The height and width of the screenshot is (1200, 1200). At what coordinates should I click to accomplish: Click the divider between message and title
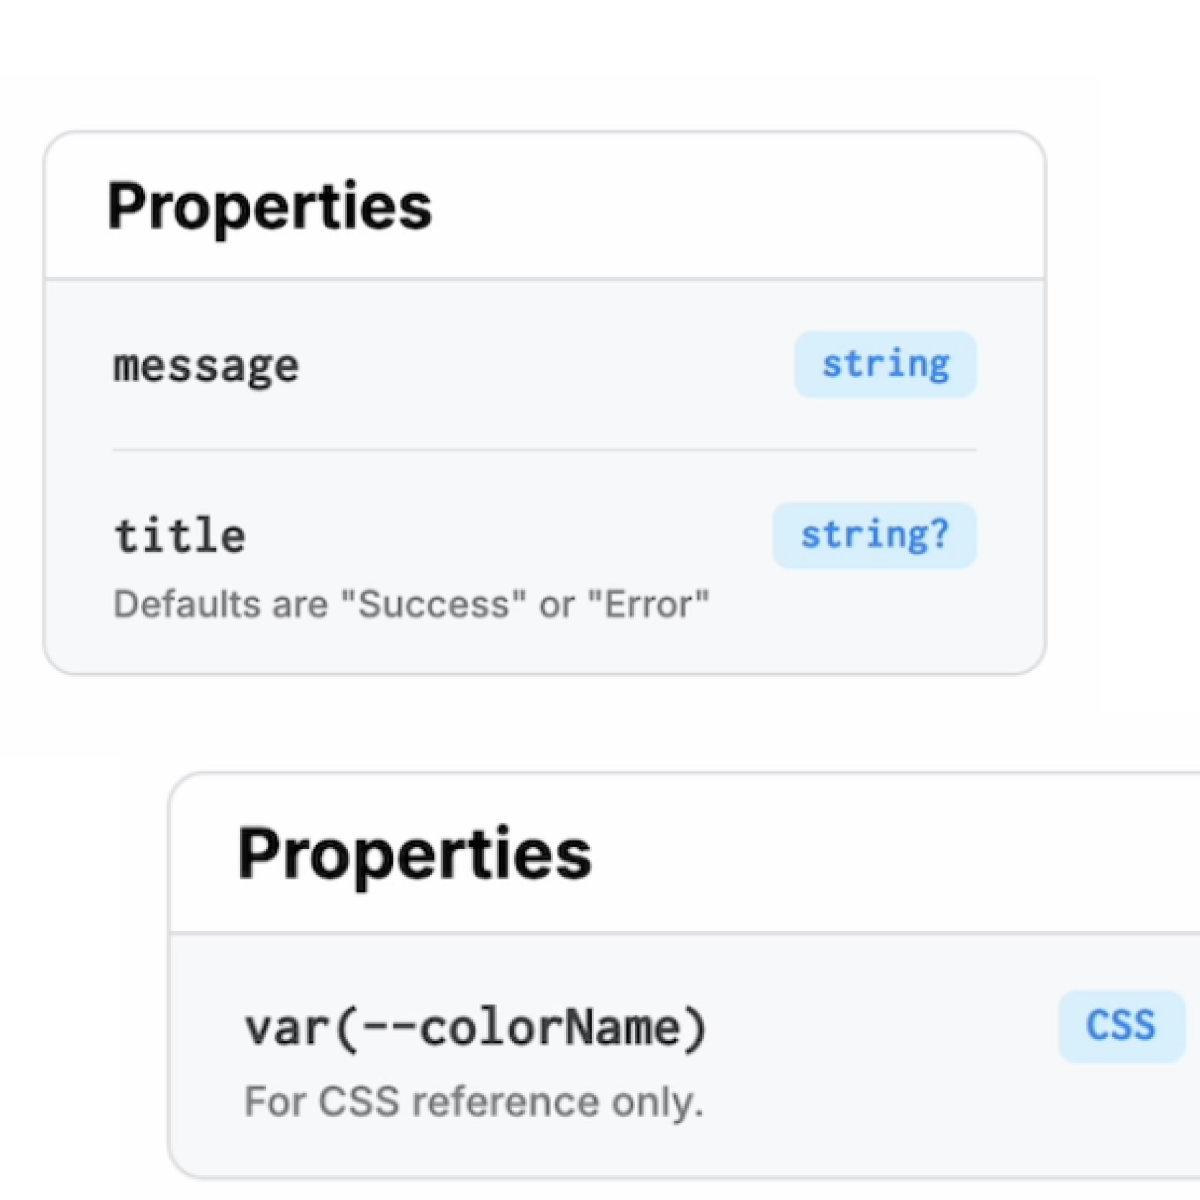pos(544,450)
